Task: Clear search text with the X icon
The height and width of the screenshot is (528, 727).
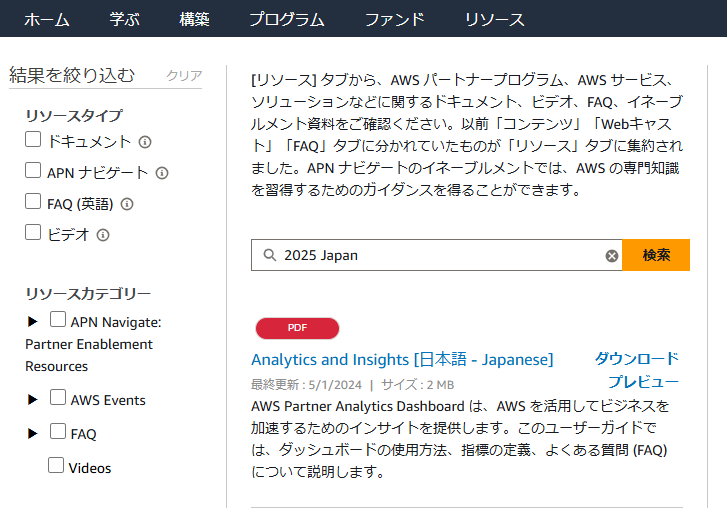Action: [x=612, y=255]
